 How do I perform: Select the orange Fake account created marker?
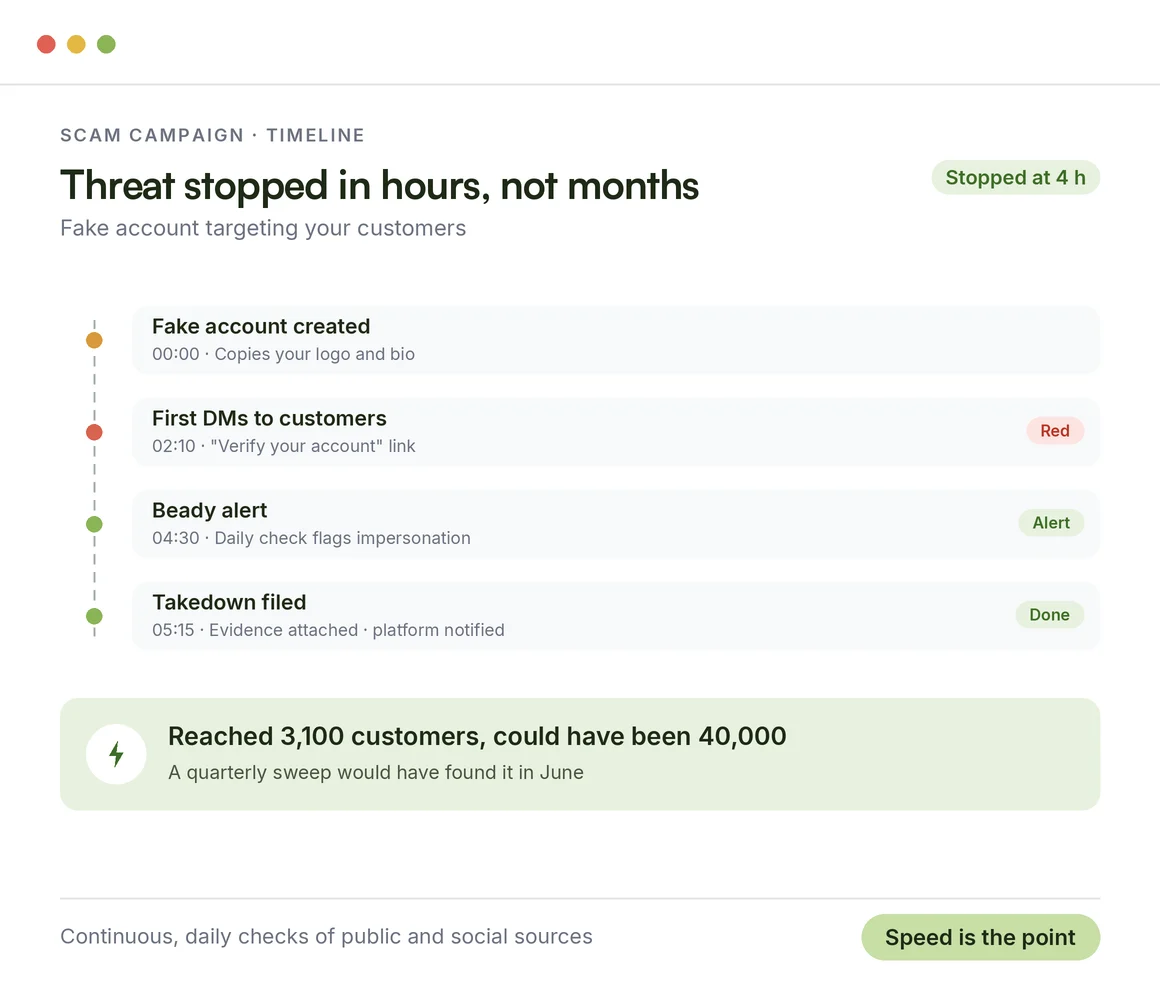pos(94,340)
